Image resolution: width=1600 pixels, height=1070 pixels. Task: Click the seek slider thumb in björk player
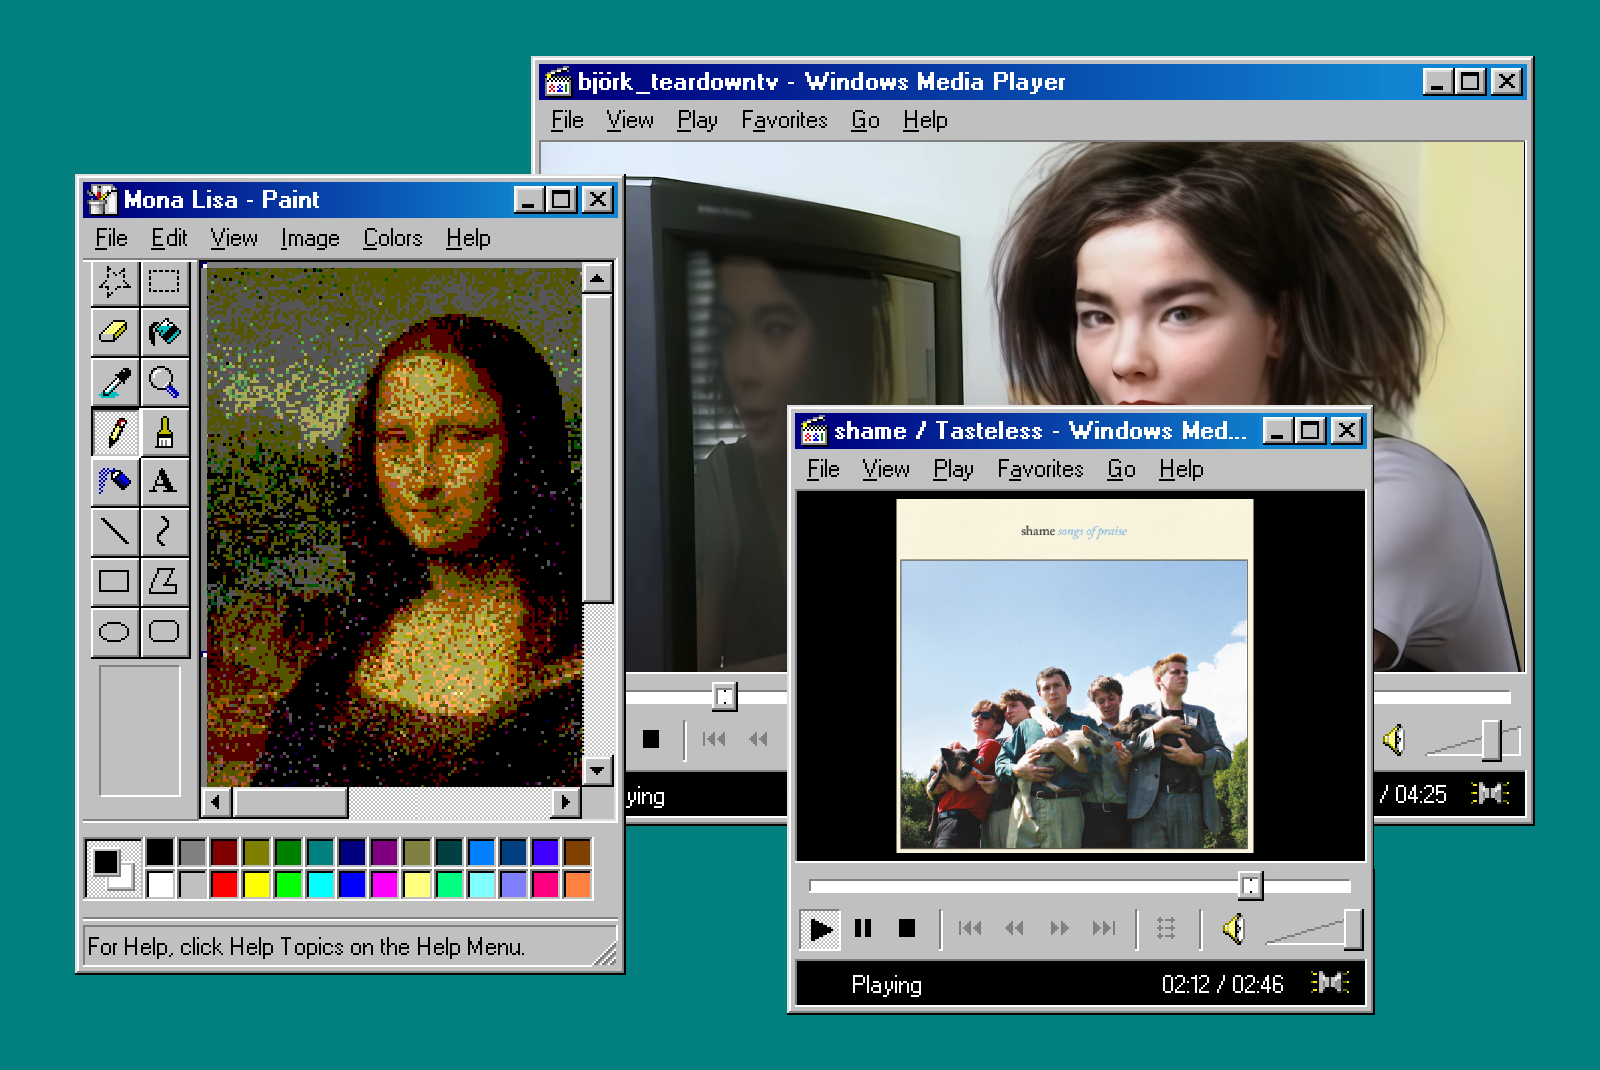click(x=725, y=696)
